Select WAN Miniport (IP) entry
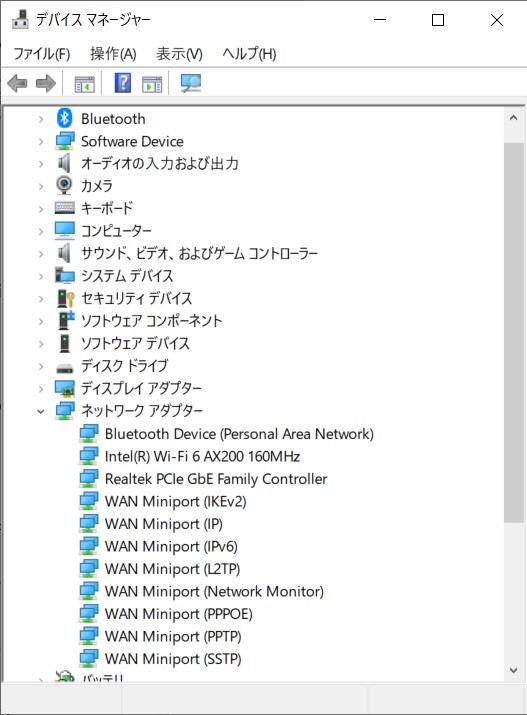Screen dimensions: 527x715 pyautogui.click(x=164, y=523)
